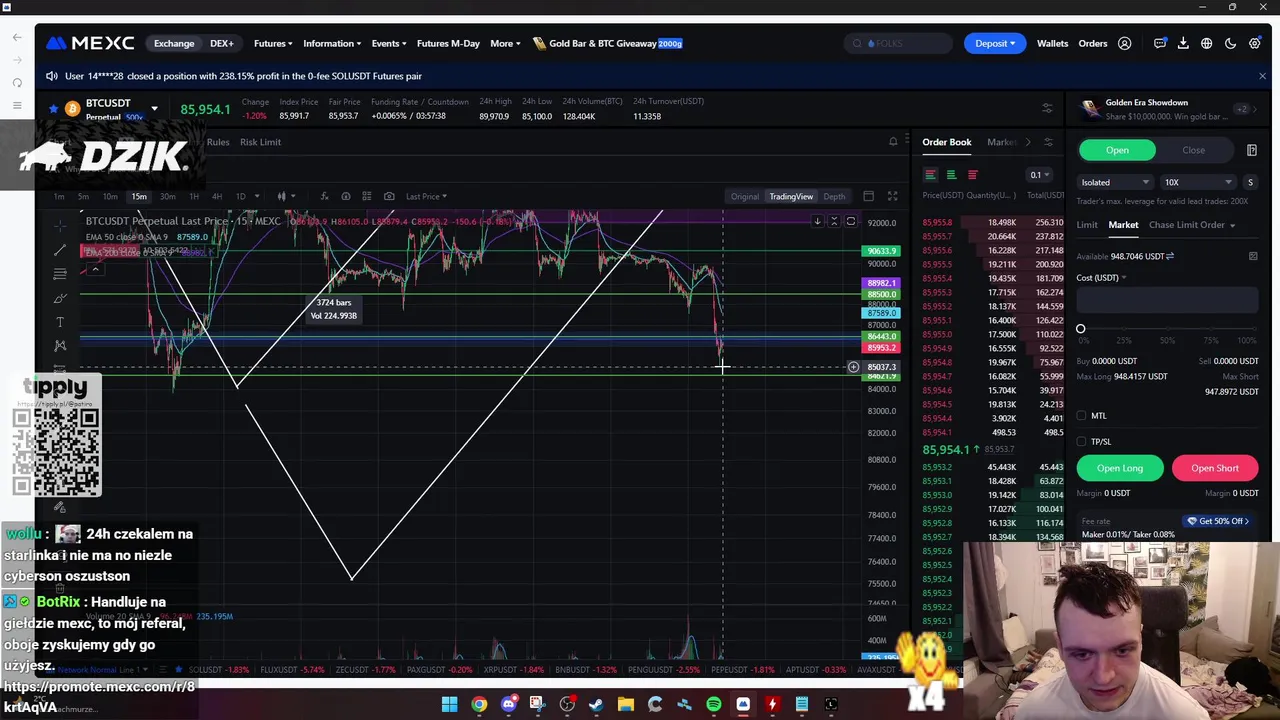Screen dimensions: 1280x720
Task: Show bids-only order book view
Action: point(951,175)
